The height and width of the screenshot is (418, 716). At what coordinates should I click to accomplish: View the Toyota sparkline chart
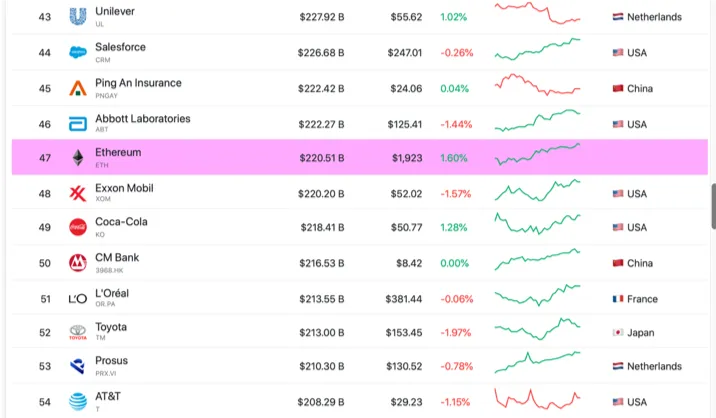pos(537,329)
